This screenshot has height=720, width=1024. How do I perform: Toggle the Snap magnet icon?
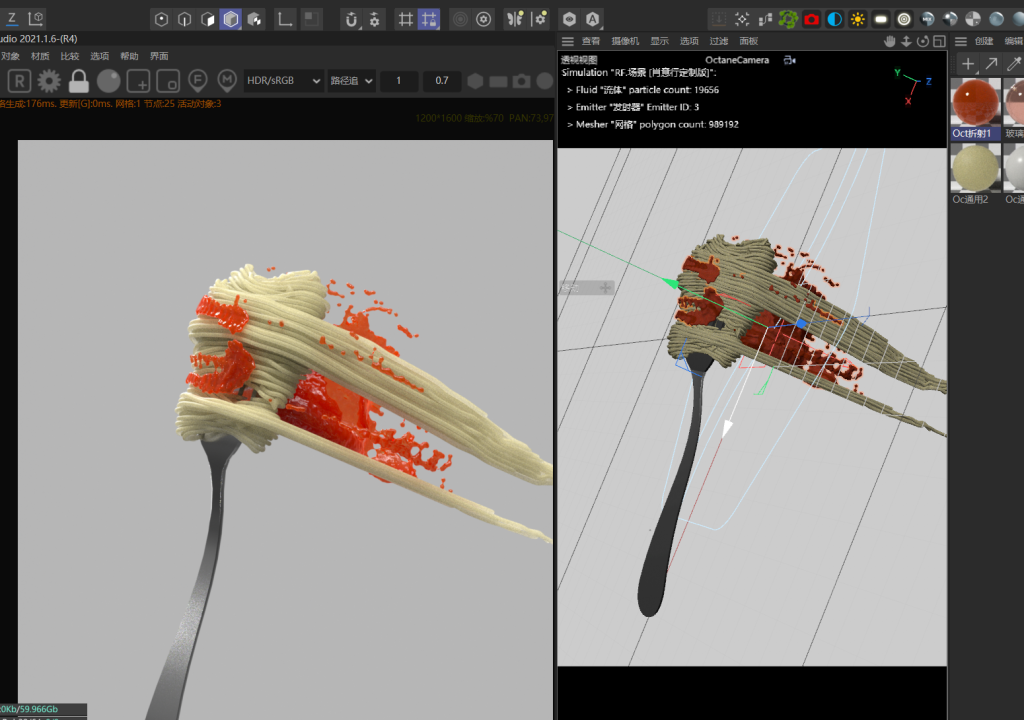click(351, 20)
